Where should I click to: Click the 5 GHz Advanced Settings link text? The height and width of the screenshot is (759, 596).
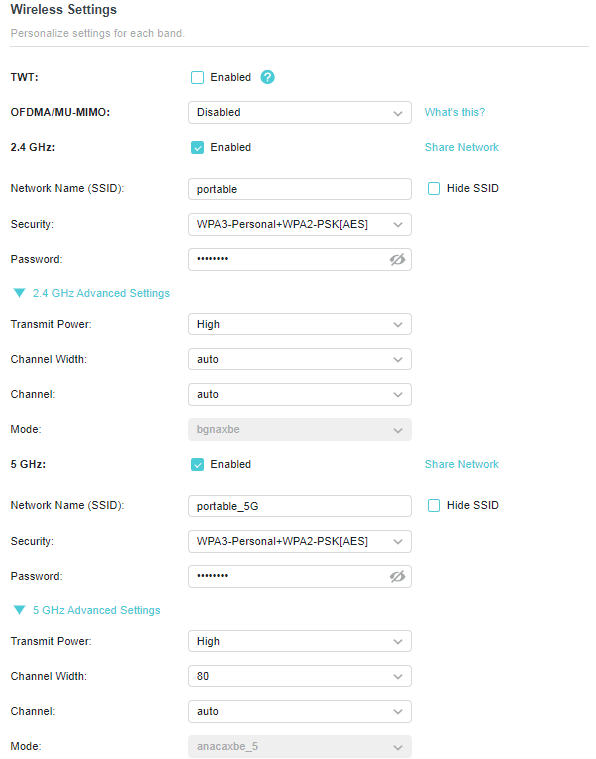[96, 610]
